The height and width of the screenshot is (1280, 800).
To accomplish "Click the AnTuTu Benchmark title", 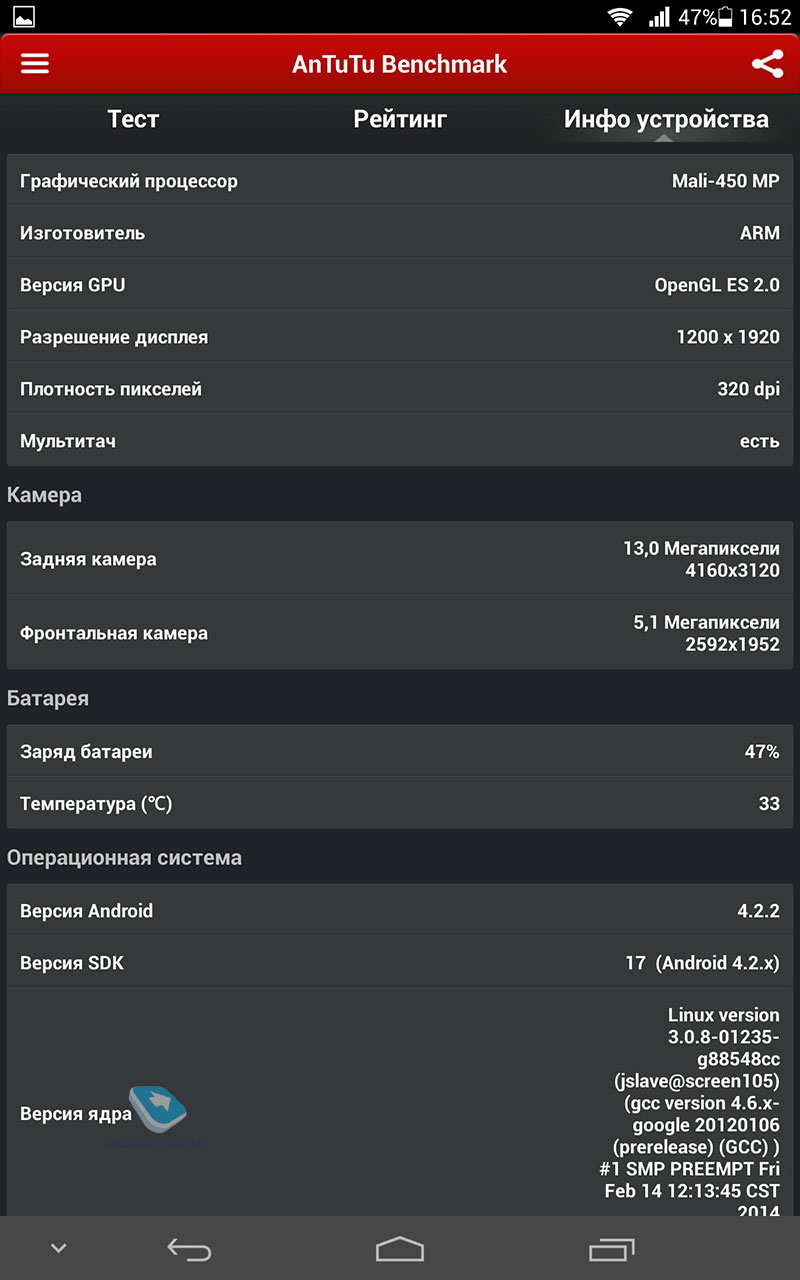I will 400,64.
